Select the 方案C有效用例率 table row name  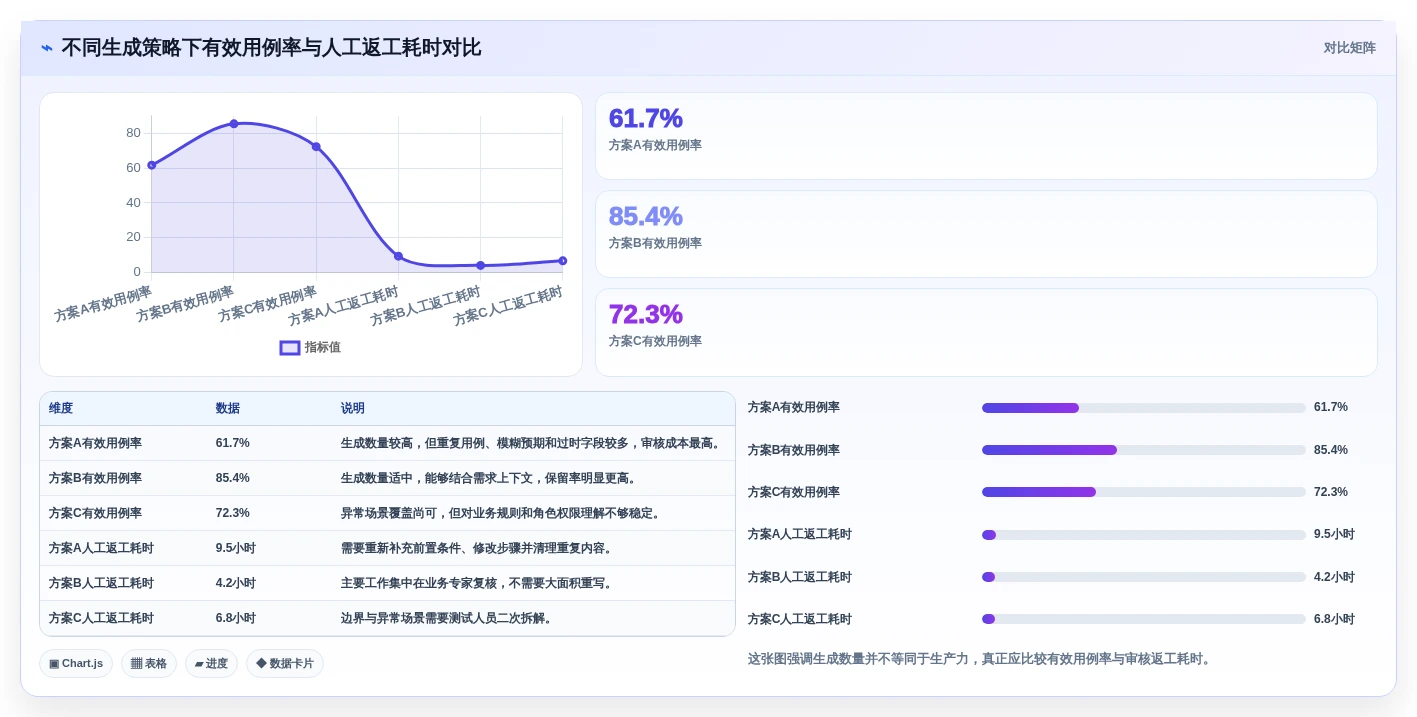tap(95, 513)
